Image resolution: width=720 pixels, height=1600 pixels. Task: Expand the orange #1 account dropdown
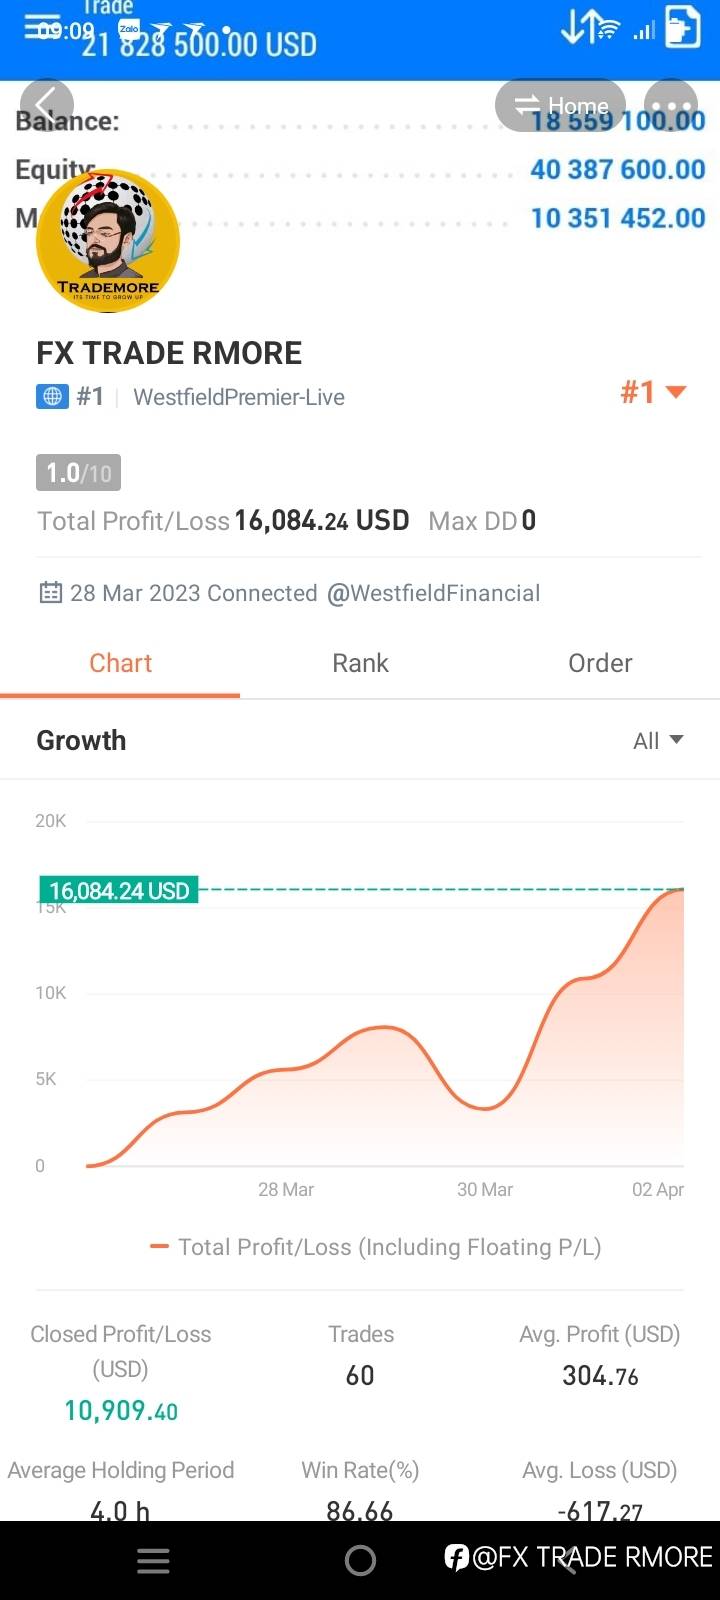click(x=653, y=392)
